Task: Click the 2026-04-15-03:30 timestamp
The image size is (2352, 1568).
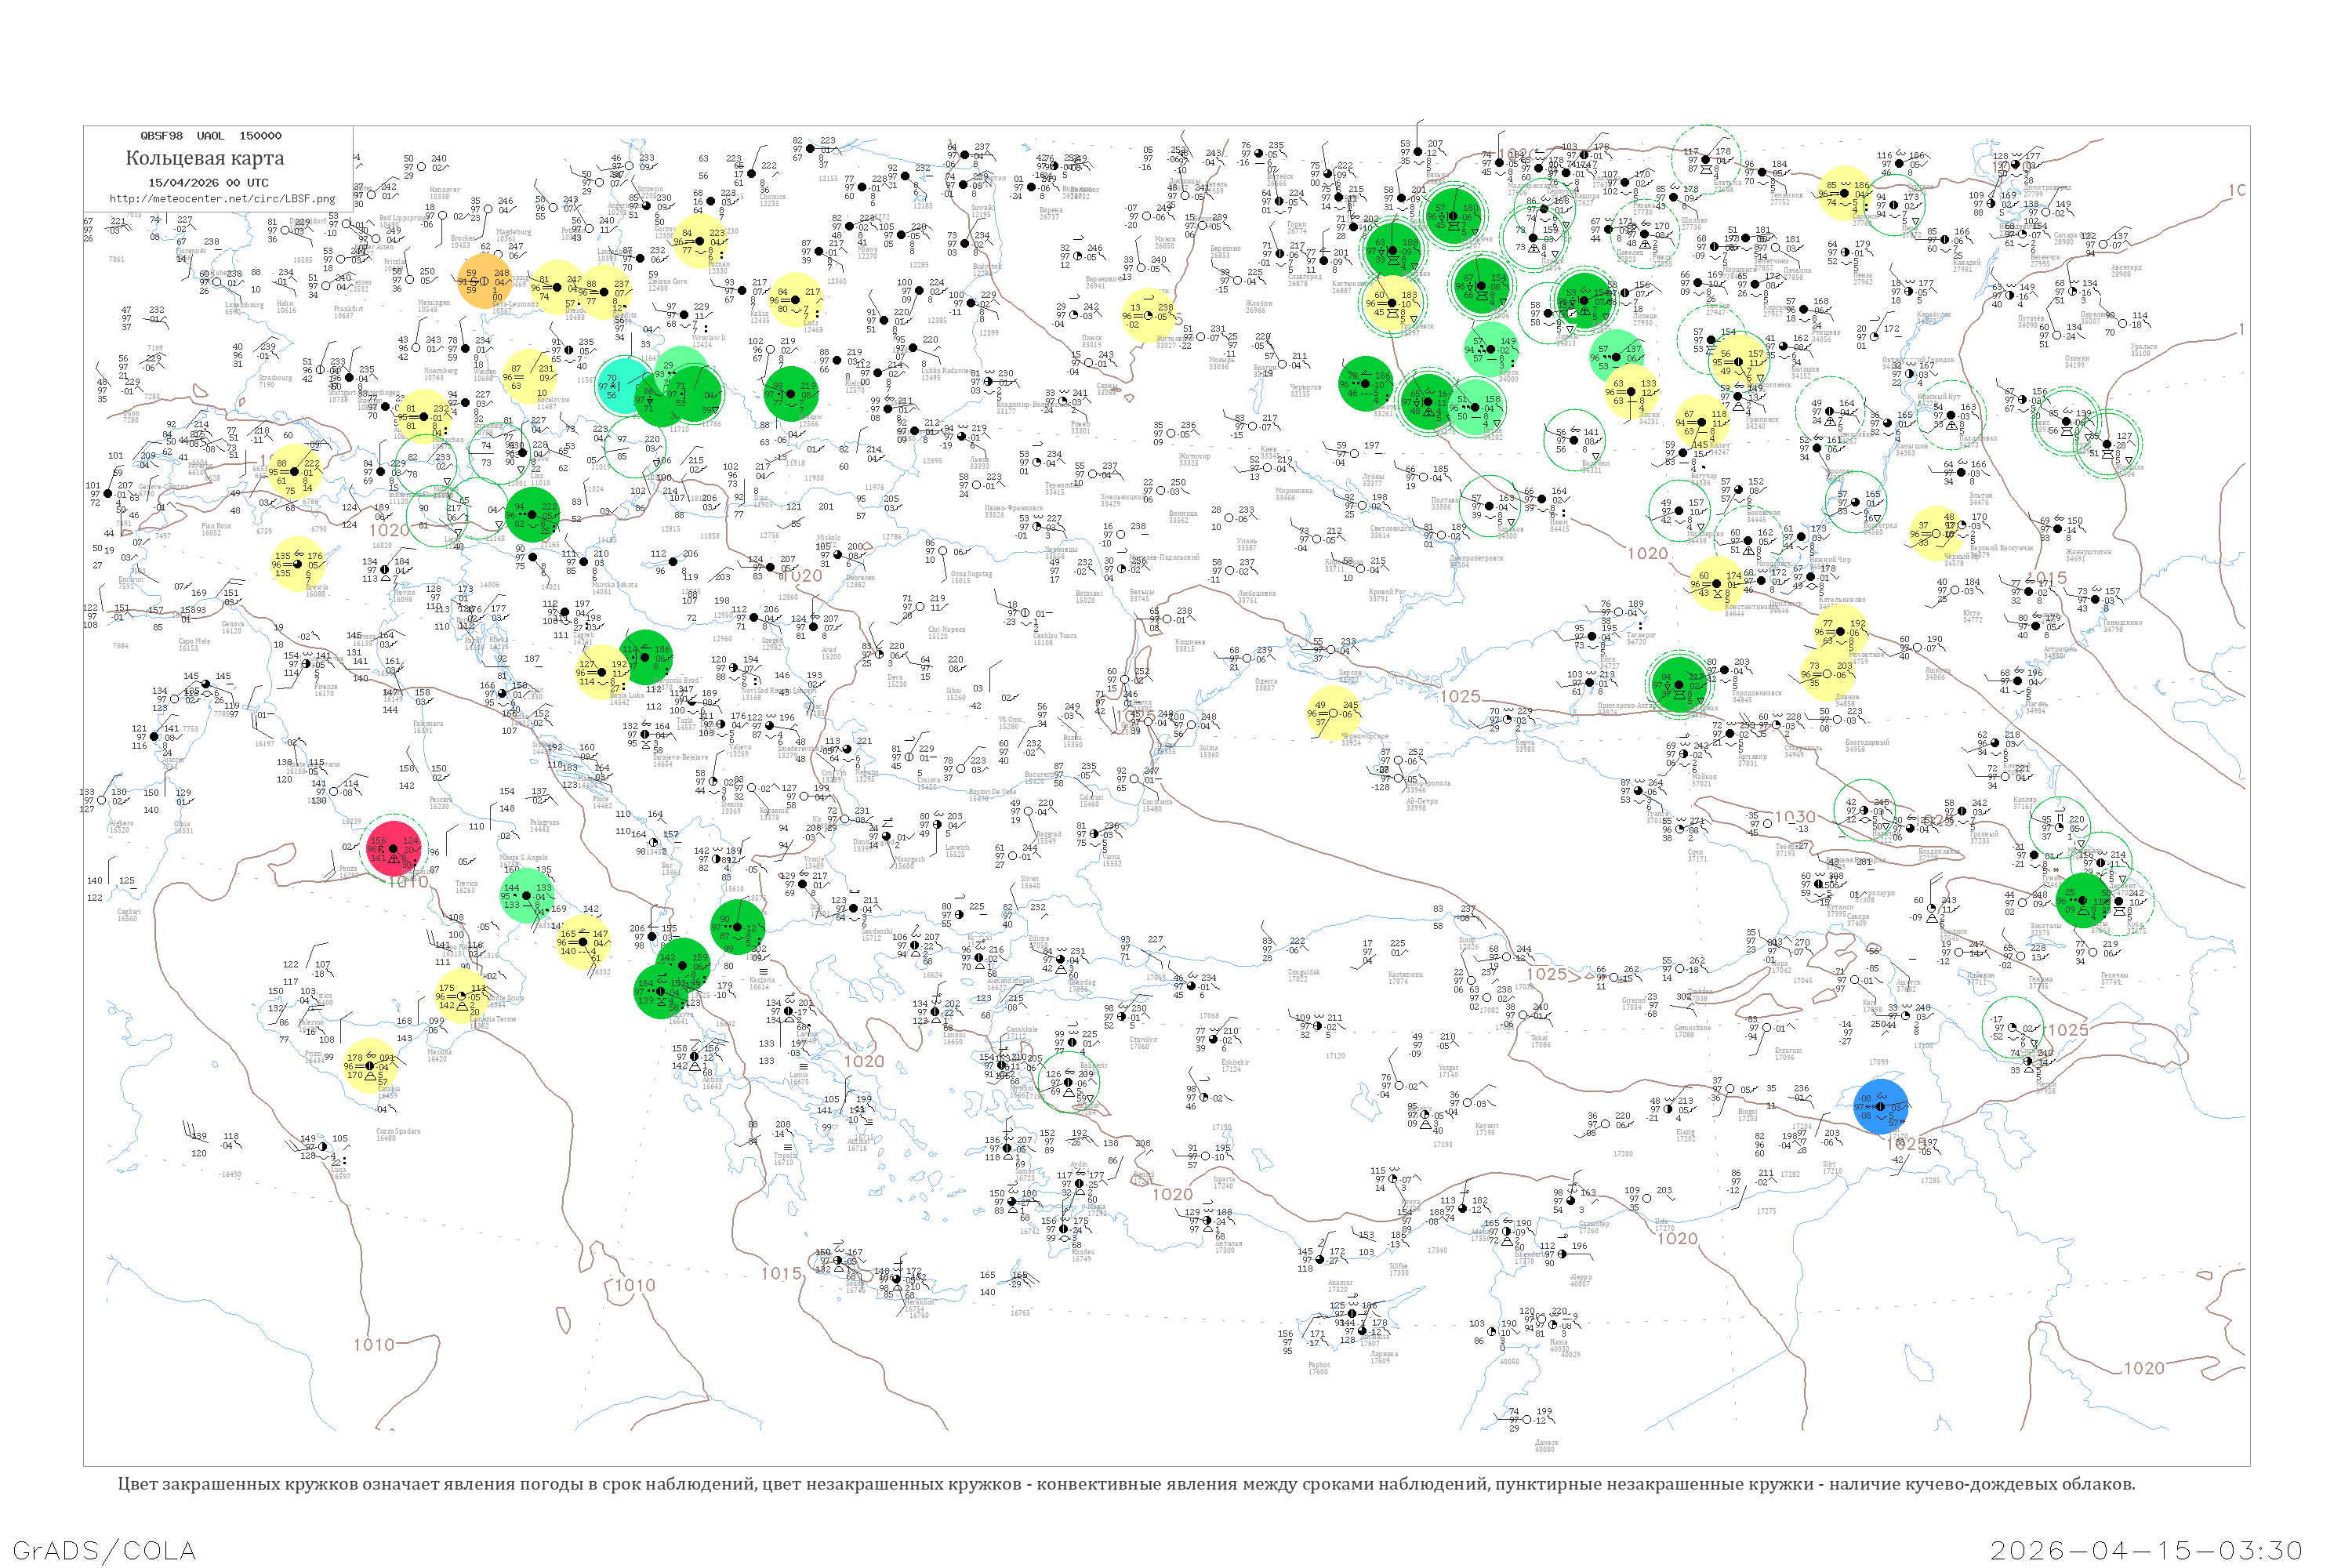Action: pyautogui.click(x=2146, y=1550)
